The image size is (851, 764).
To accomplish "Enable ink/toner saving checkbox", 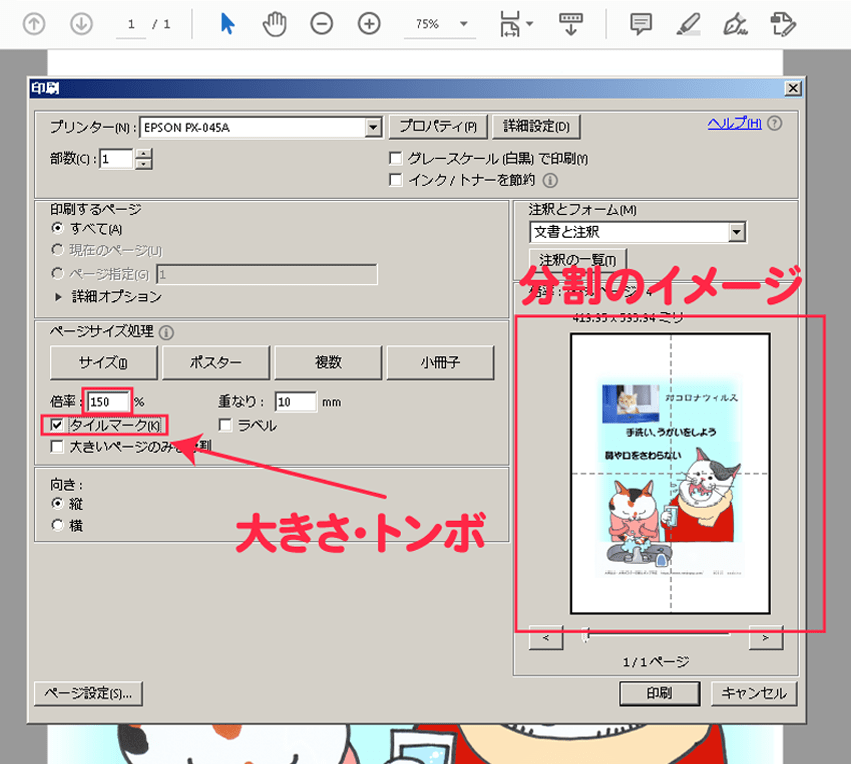I will (x=396, y=180).
